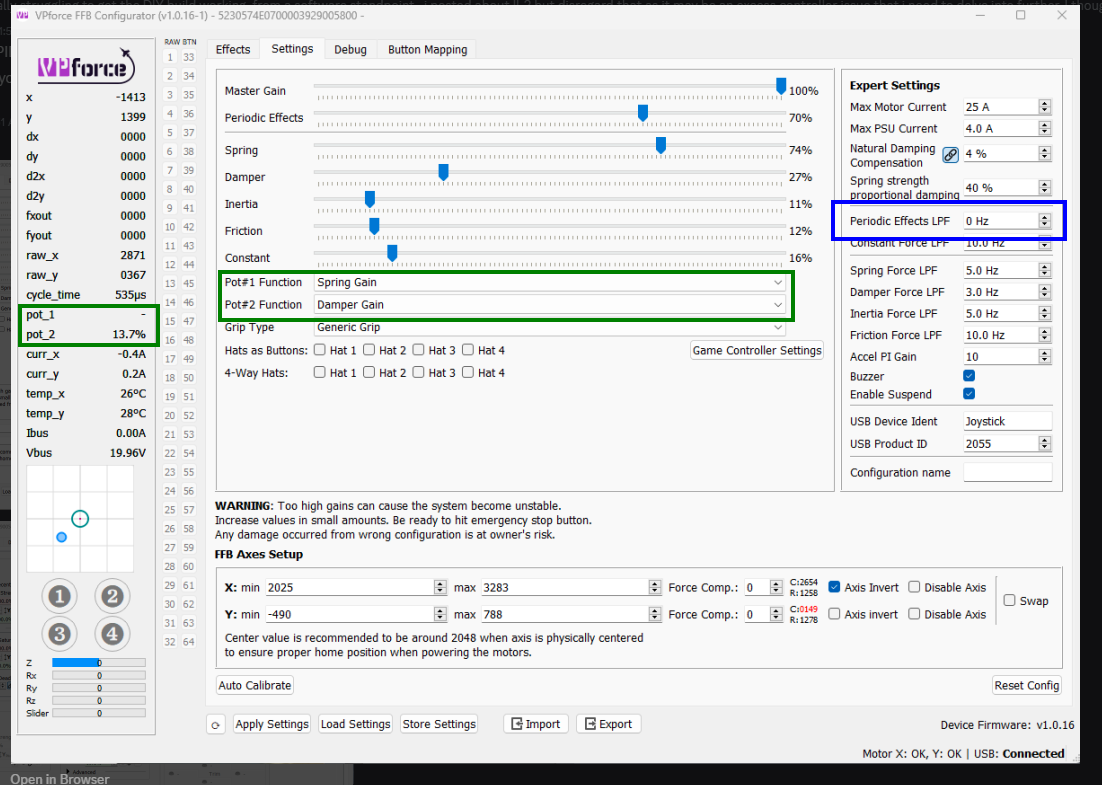Click the Spring slider handle
The image size is (1102, 785).
pyautogui.click(x=661, y=145)
